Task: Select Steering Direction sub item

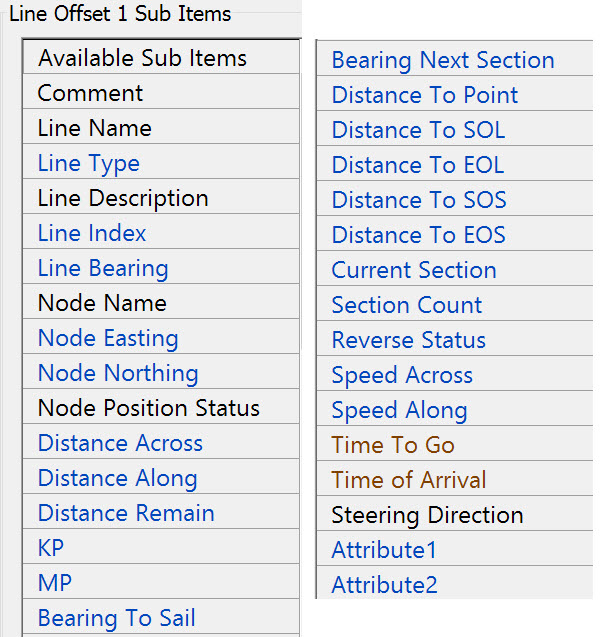Action: click(428, 515)
